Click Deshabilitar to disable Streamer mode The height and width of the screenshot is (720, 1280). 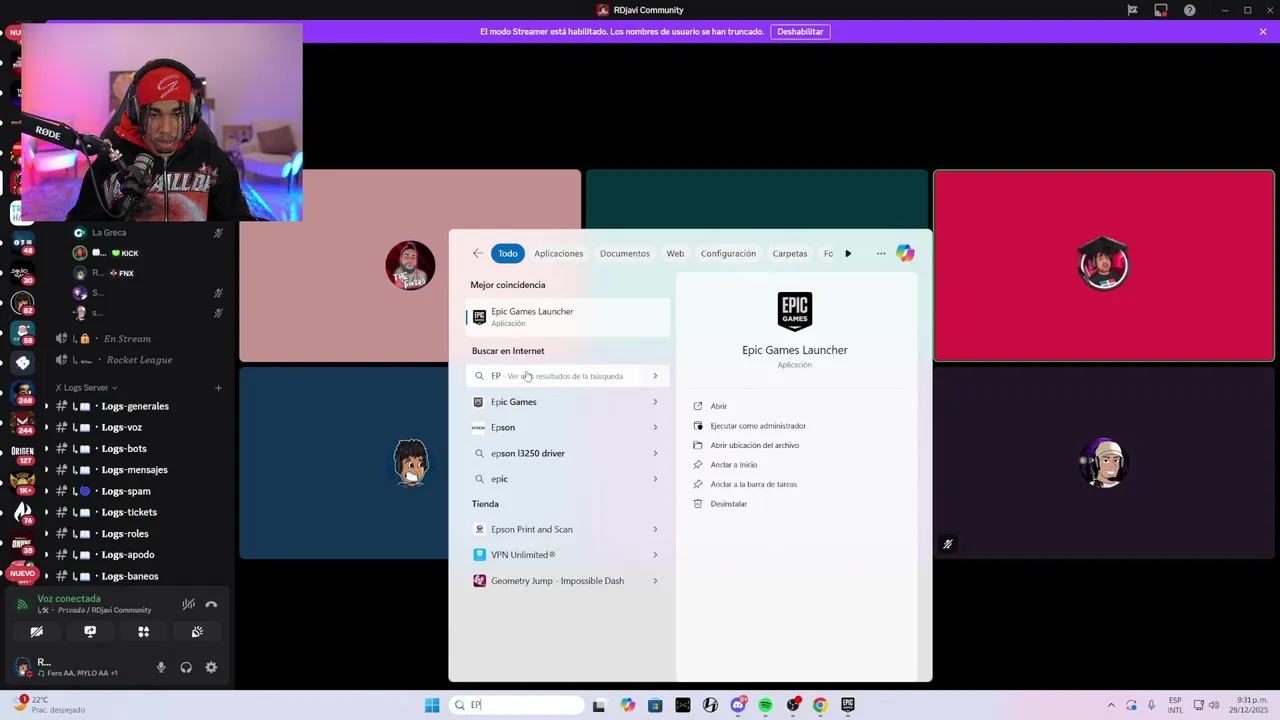(800, 32)
